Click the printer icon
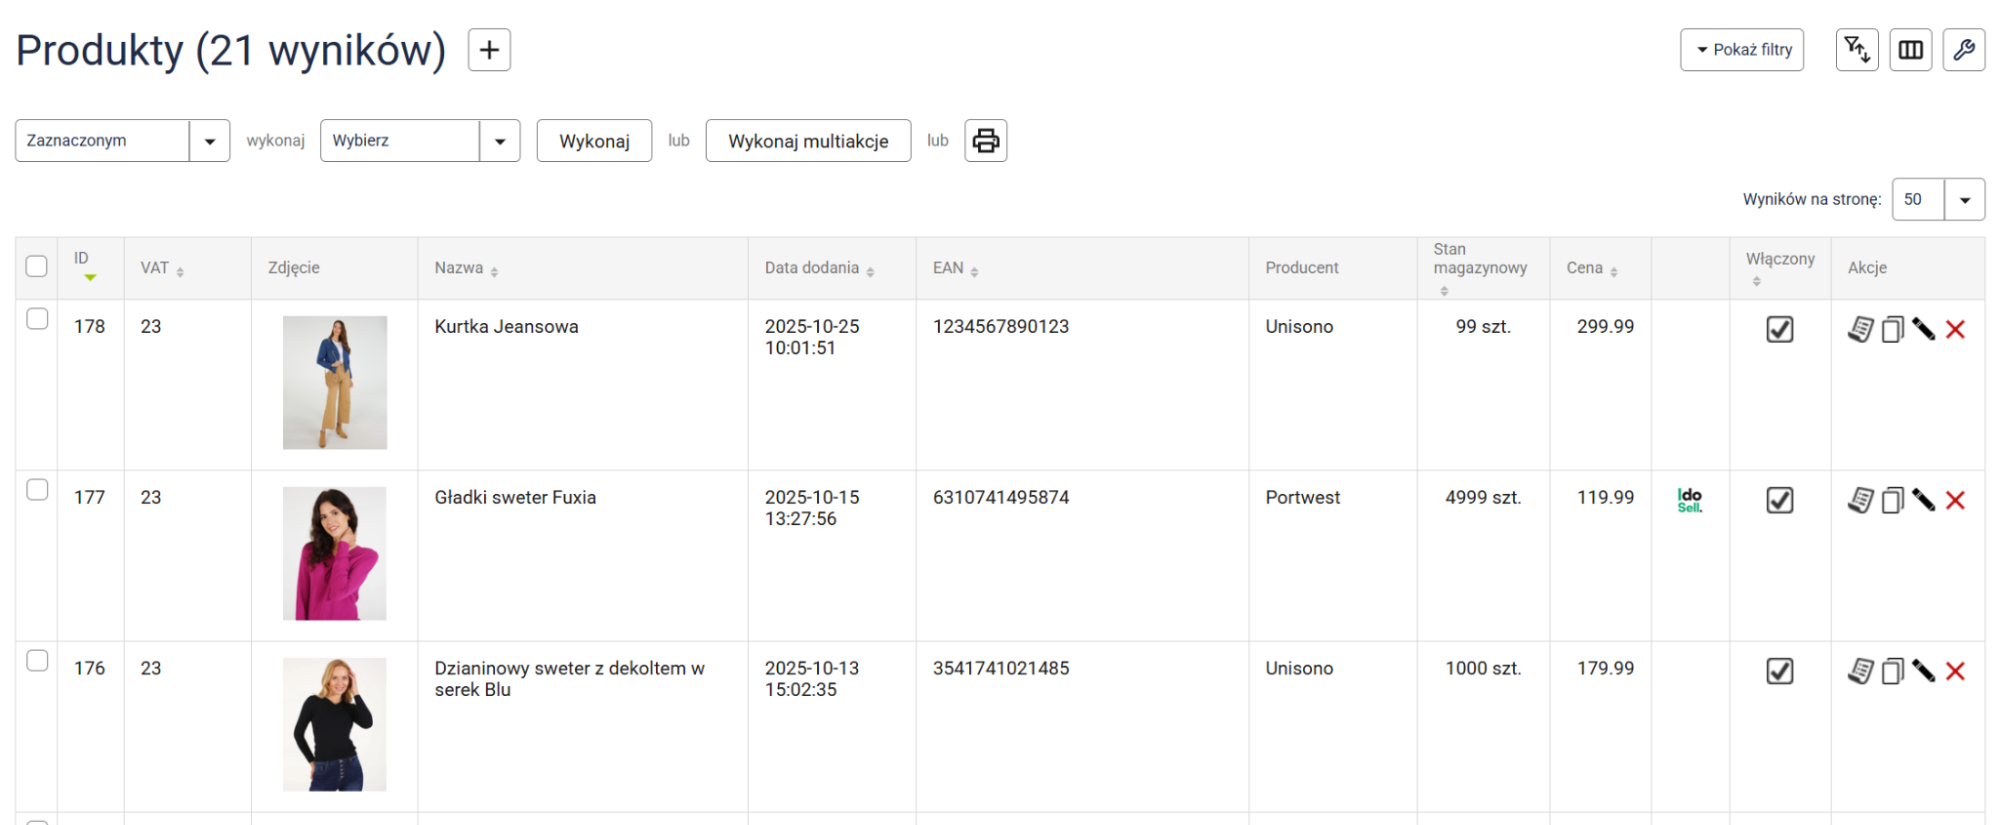The image size is (1999, 825). coord(985,141)
